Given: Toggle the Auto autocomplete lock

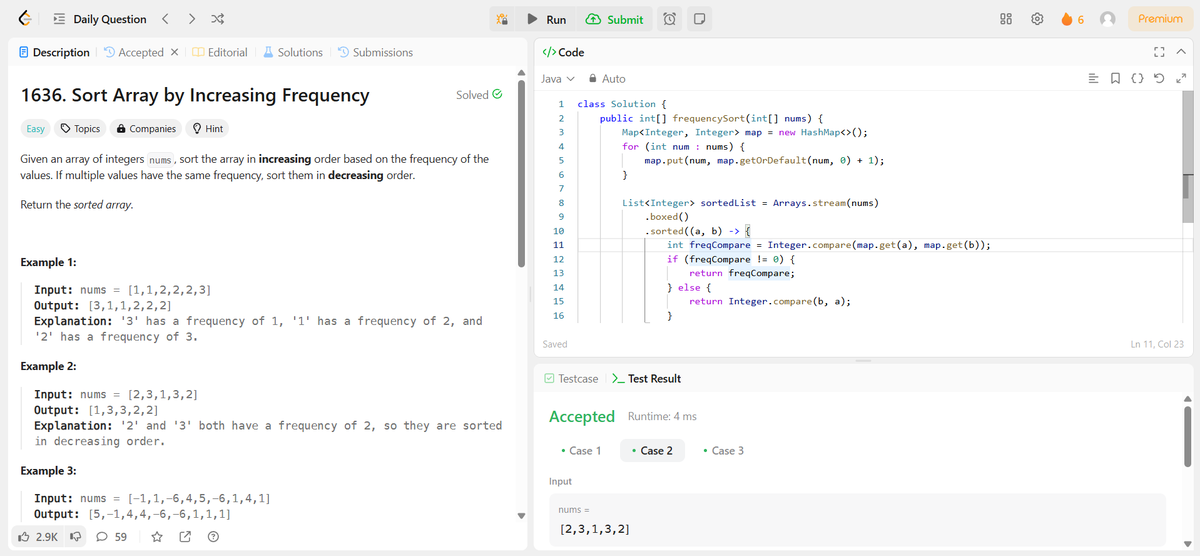Looking at the screenshot, I should click(607, 78).
